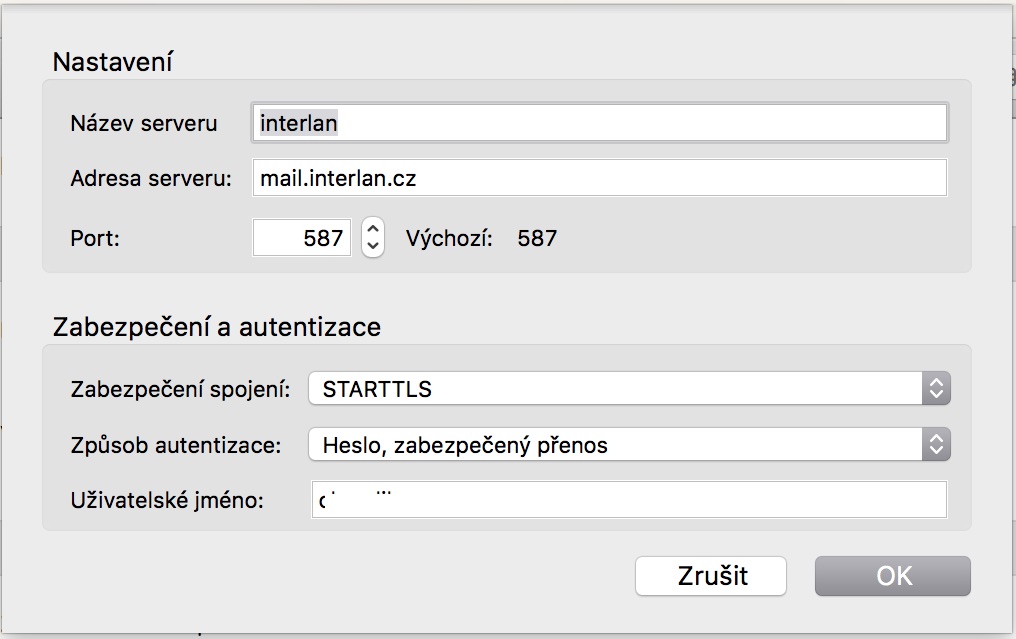Cancel the dialog with Zrušit

coord(711,575)
